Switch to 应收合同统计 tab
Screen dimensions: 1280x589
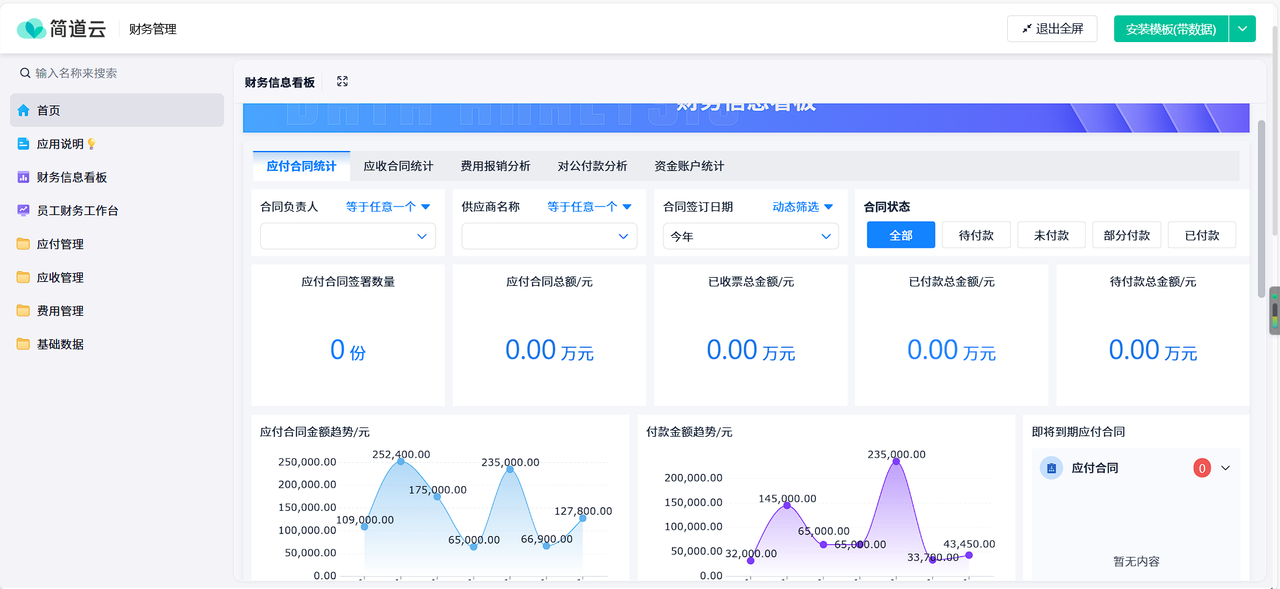[x=398, y=166]
